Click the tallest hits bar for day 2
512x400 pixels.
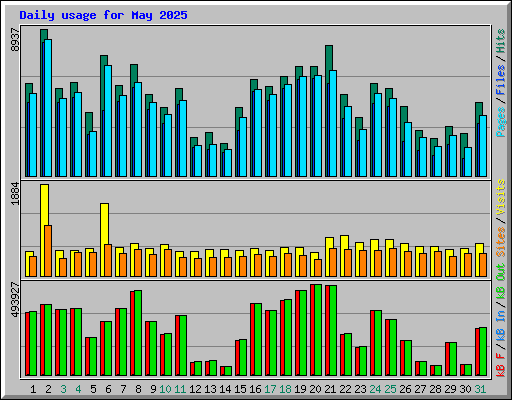[x=44, y=34]
